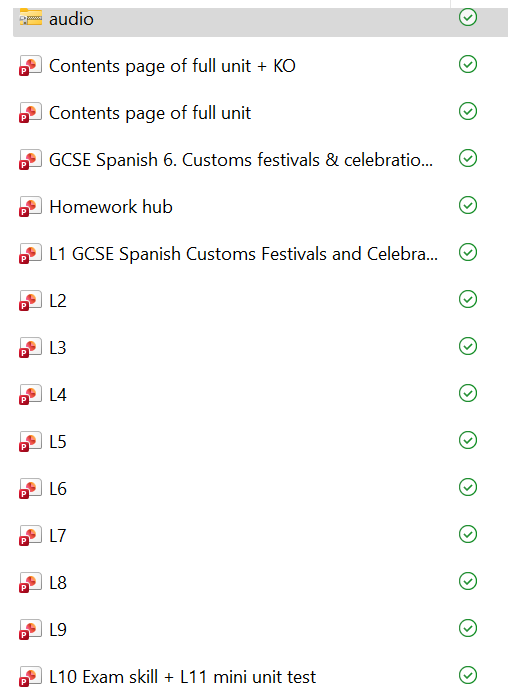This screenshot has height=691, width=508.
Task: Click the PowerPoint icon next to L2
Action: pyautogui.click(x=30, y=301)
